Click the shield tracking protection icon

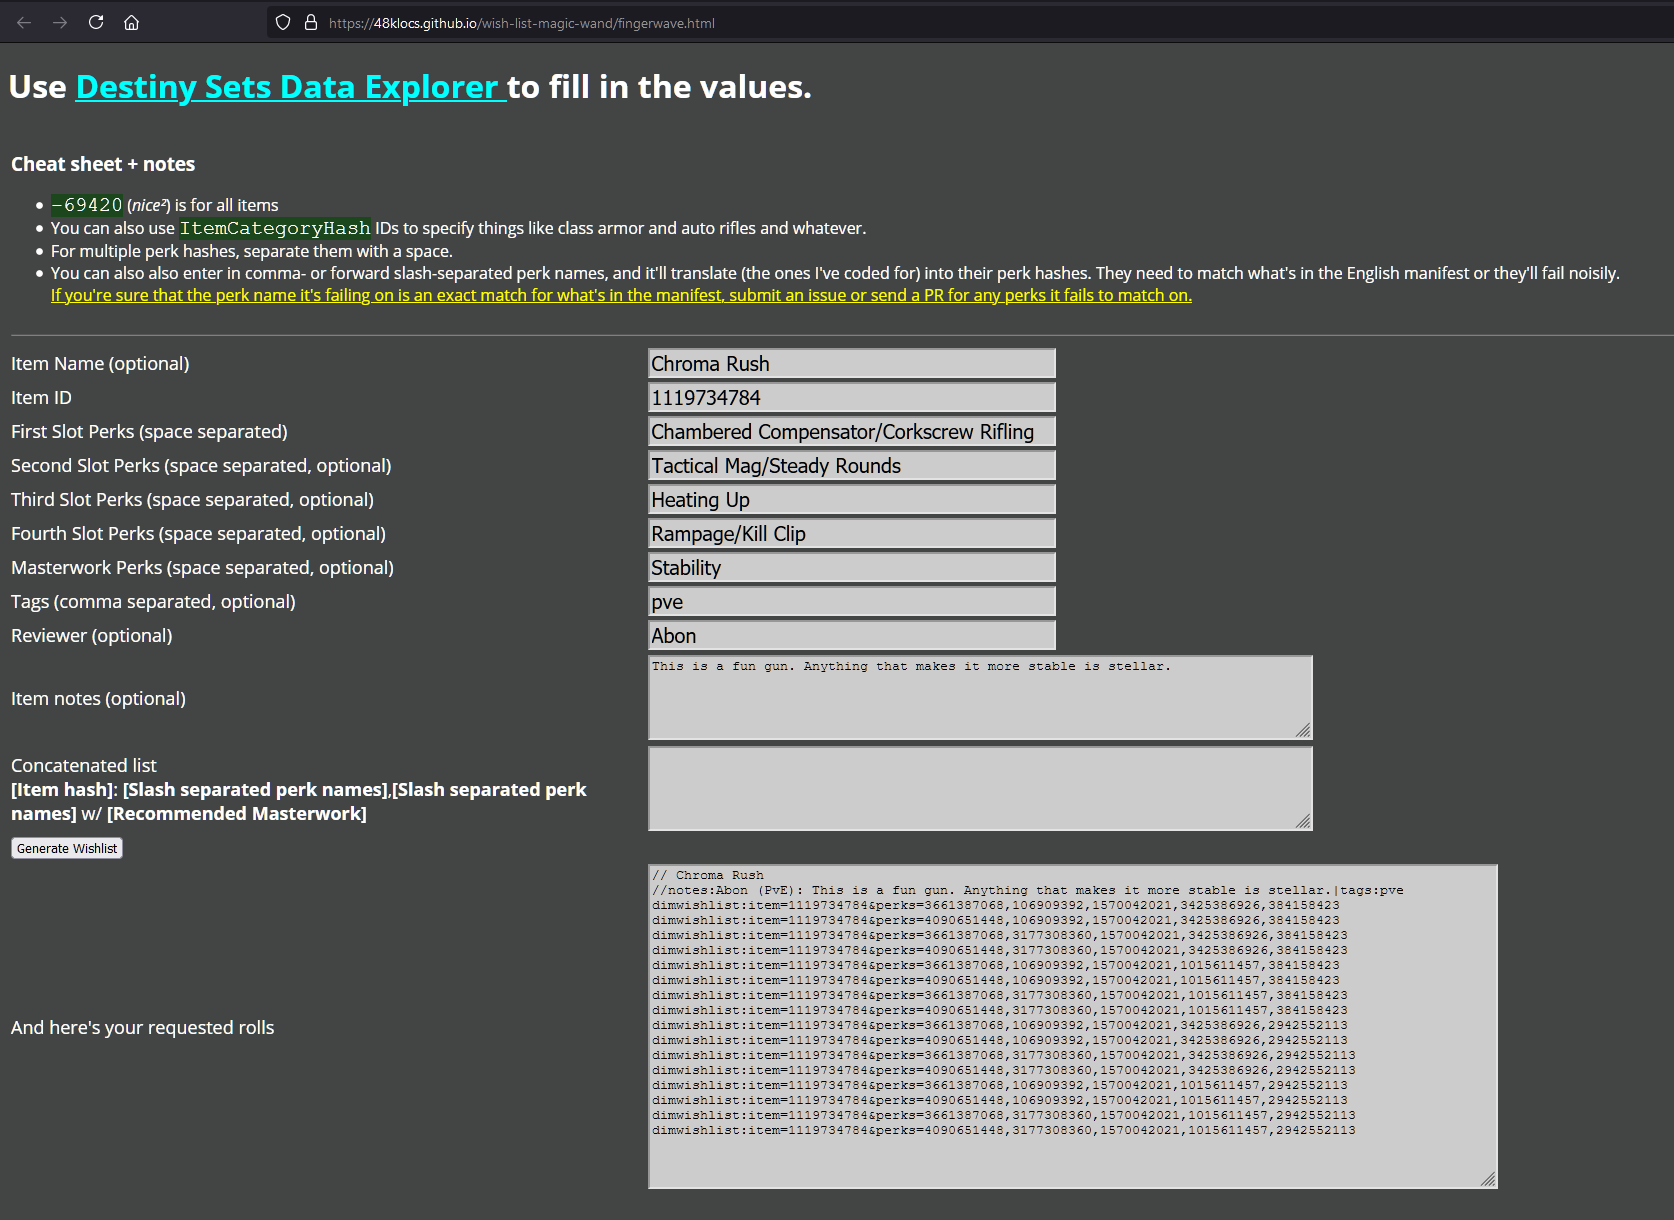[283, 23]
